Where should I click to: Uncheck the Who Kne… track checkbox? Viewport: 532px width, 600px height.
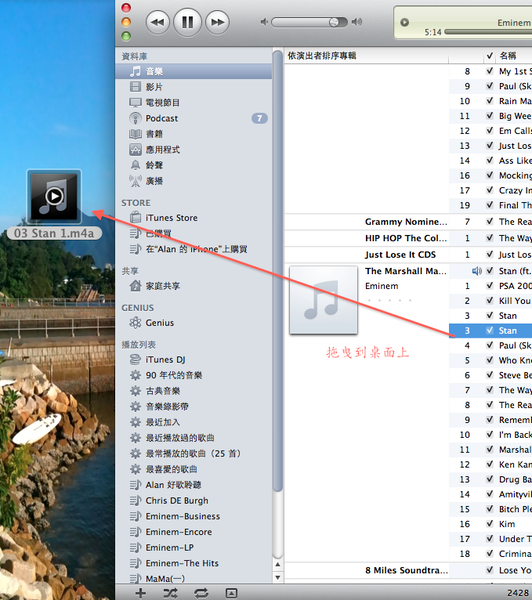pyautogui.click(x=490, y=360)
